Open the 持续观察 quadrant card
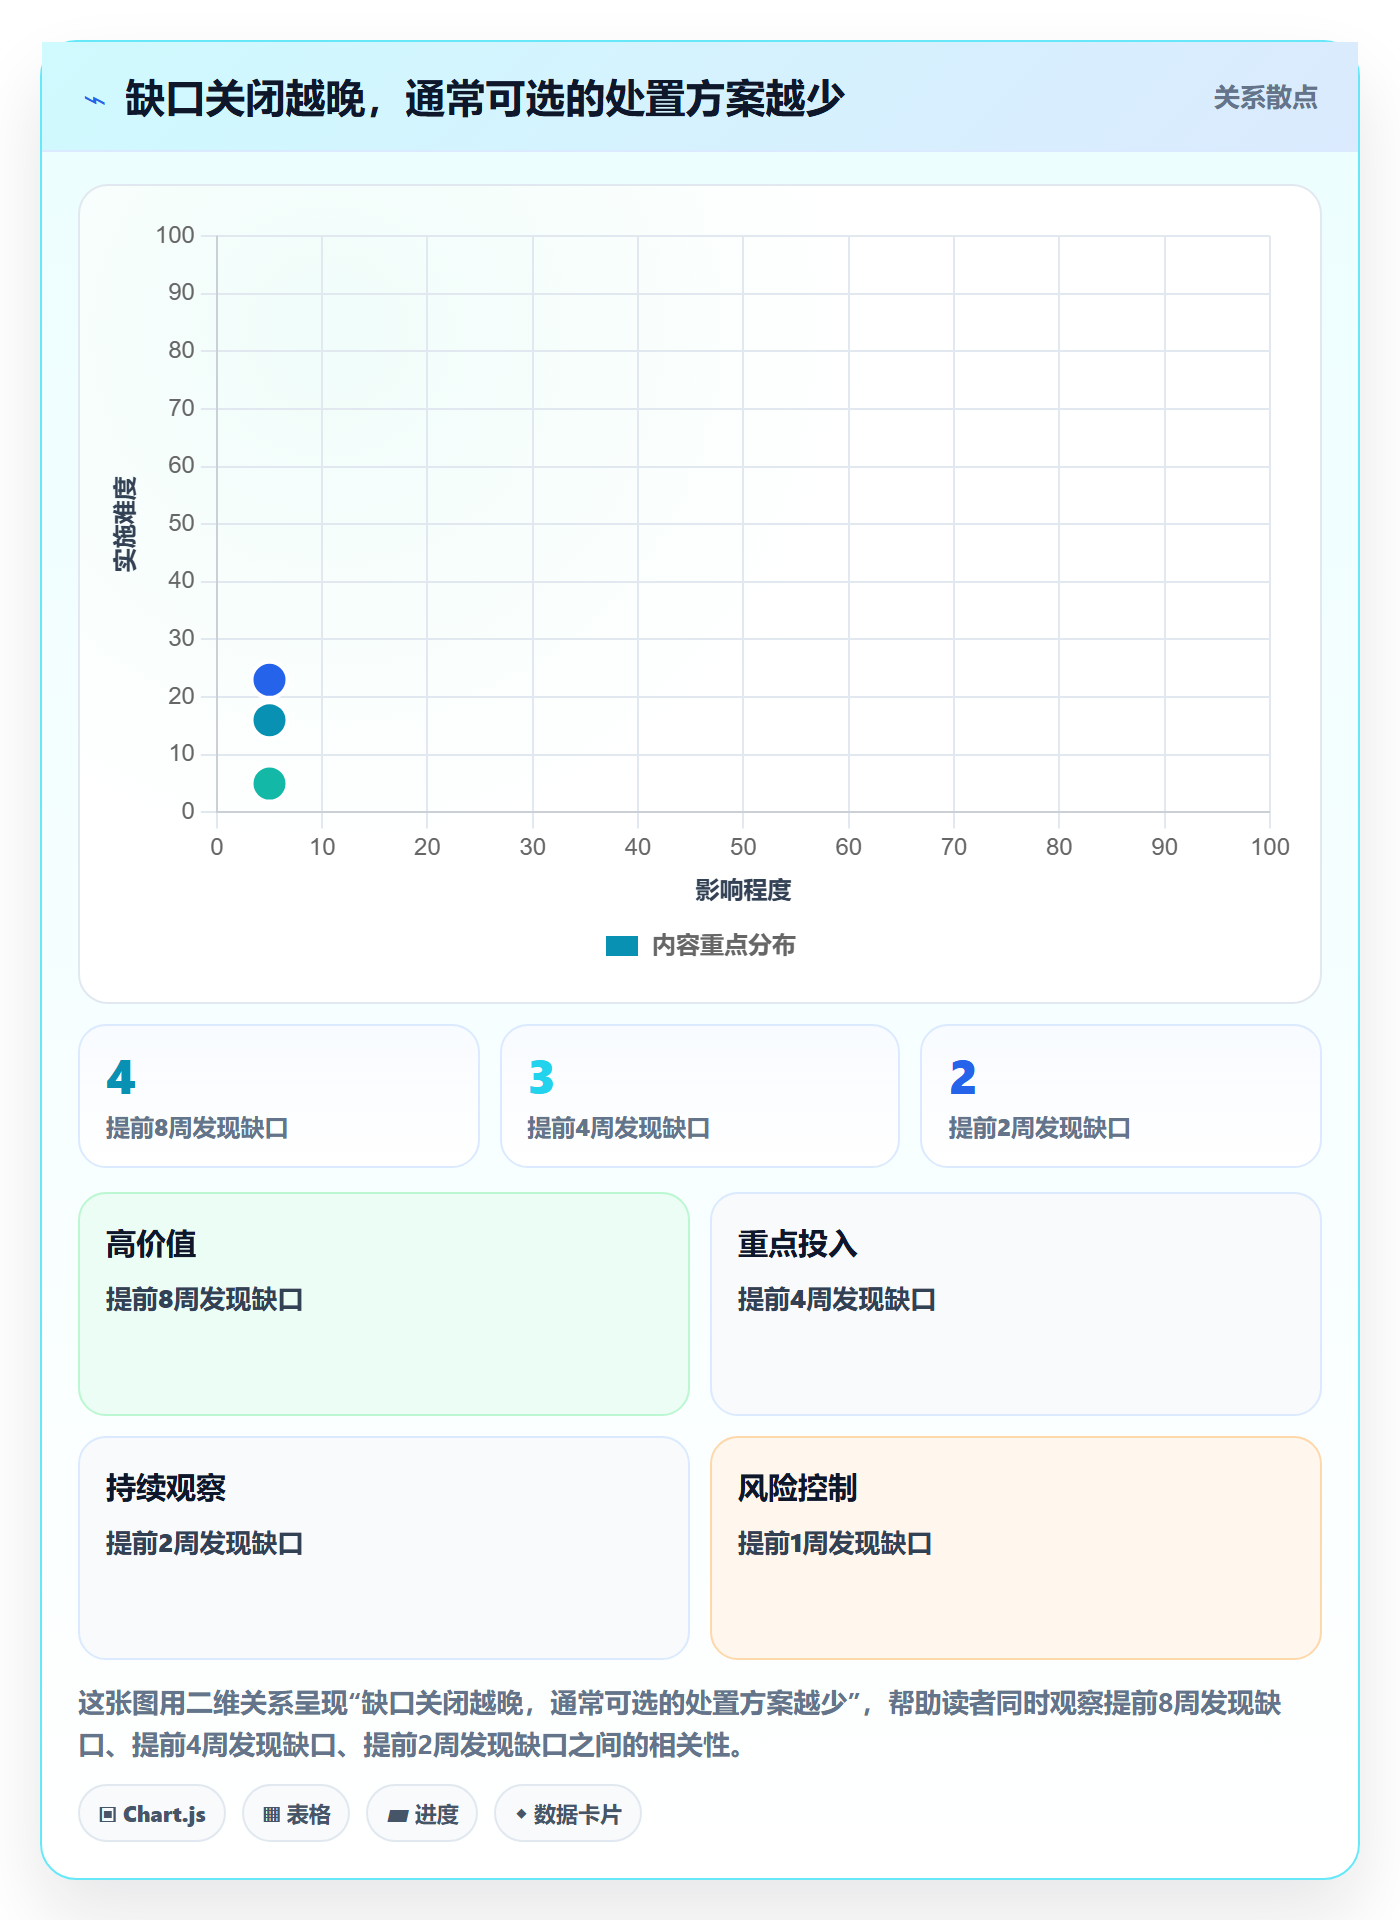 click(x=384, y=1548)
